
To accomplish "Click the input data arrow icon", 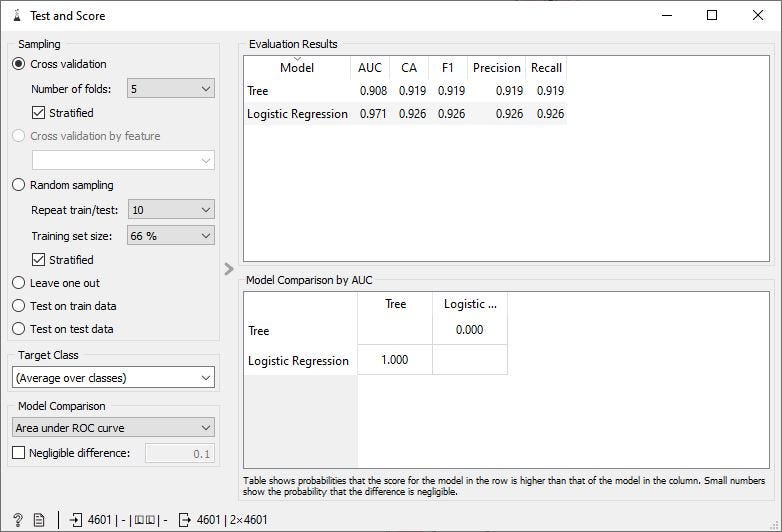I will 75,520.
